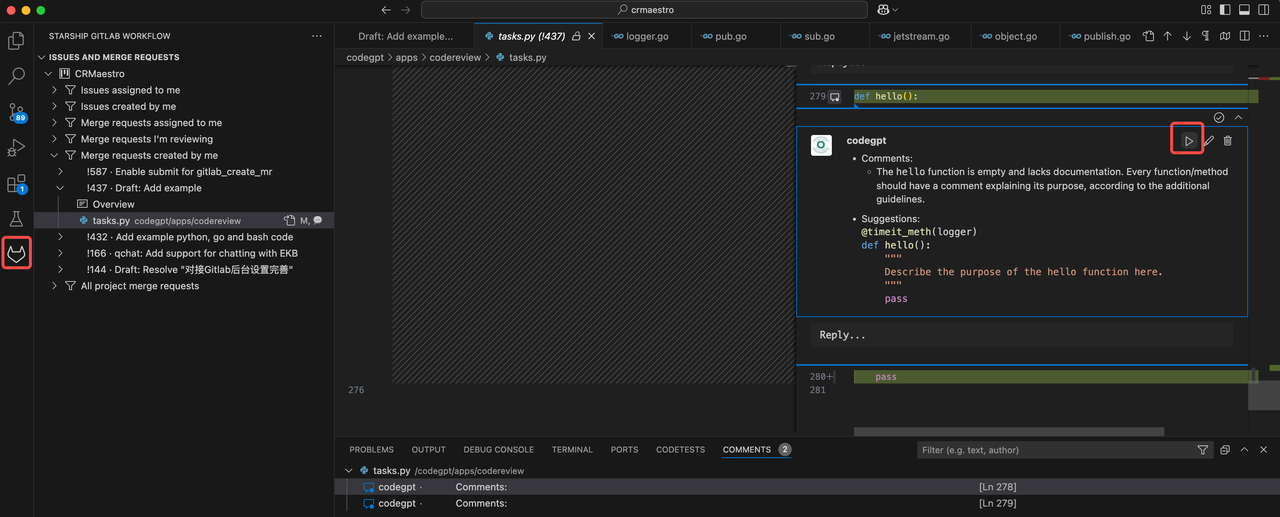Click the pencil edit icon on comment
Screen dimensions: 1280x517
click(1208, 141)
